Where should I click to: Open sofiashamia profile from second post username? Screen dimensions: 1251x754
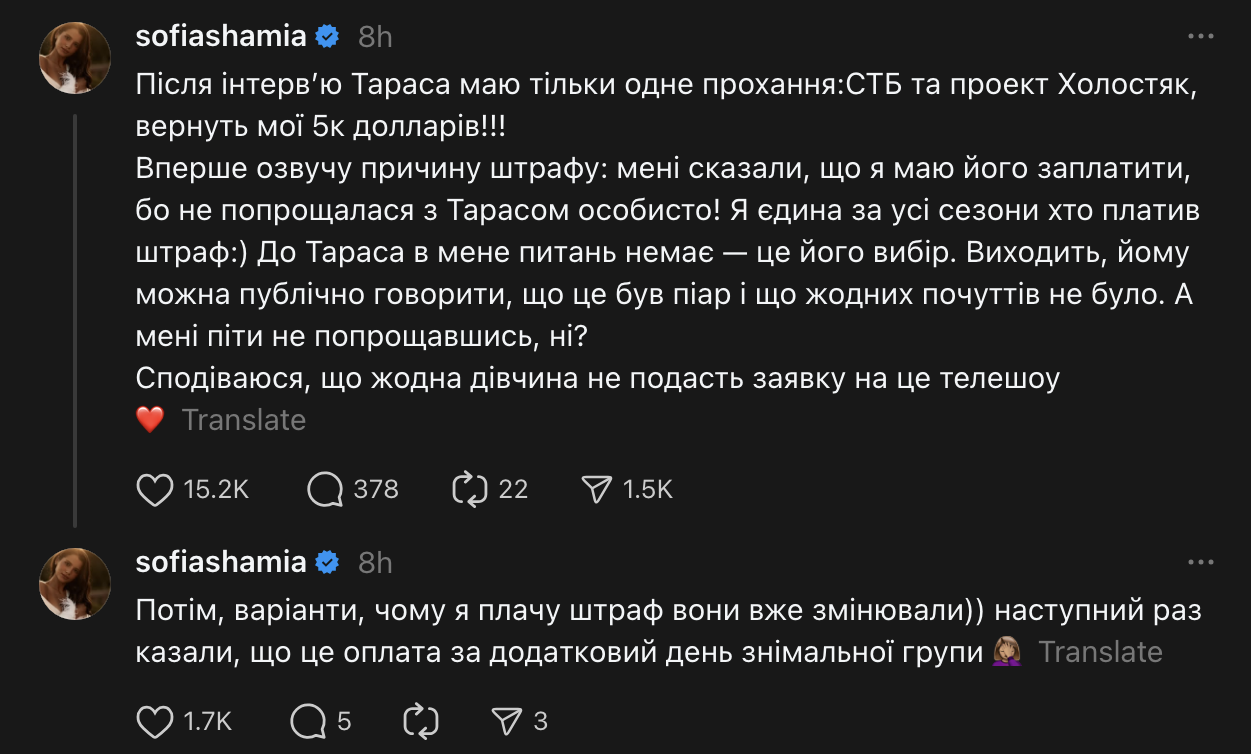click(x=220, y=563)
